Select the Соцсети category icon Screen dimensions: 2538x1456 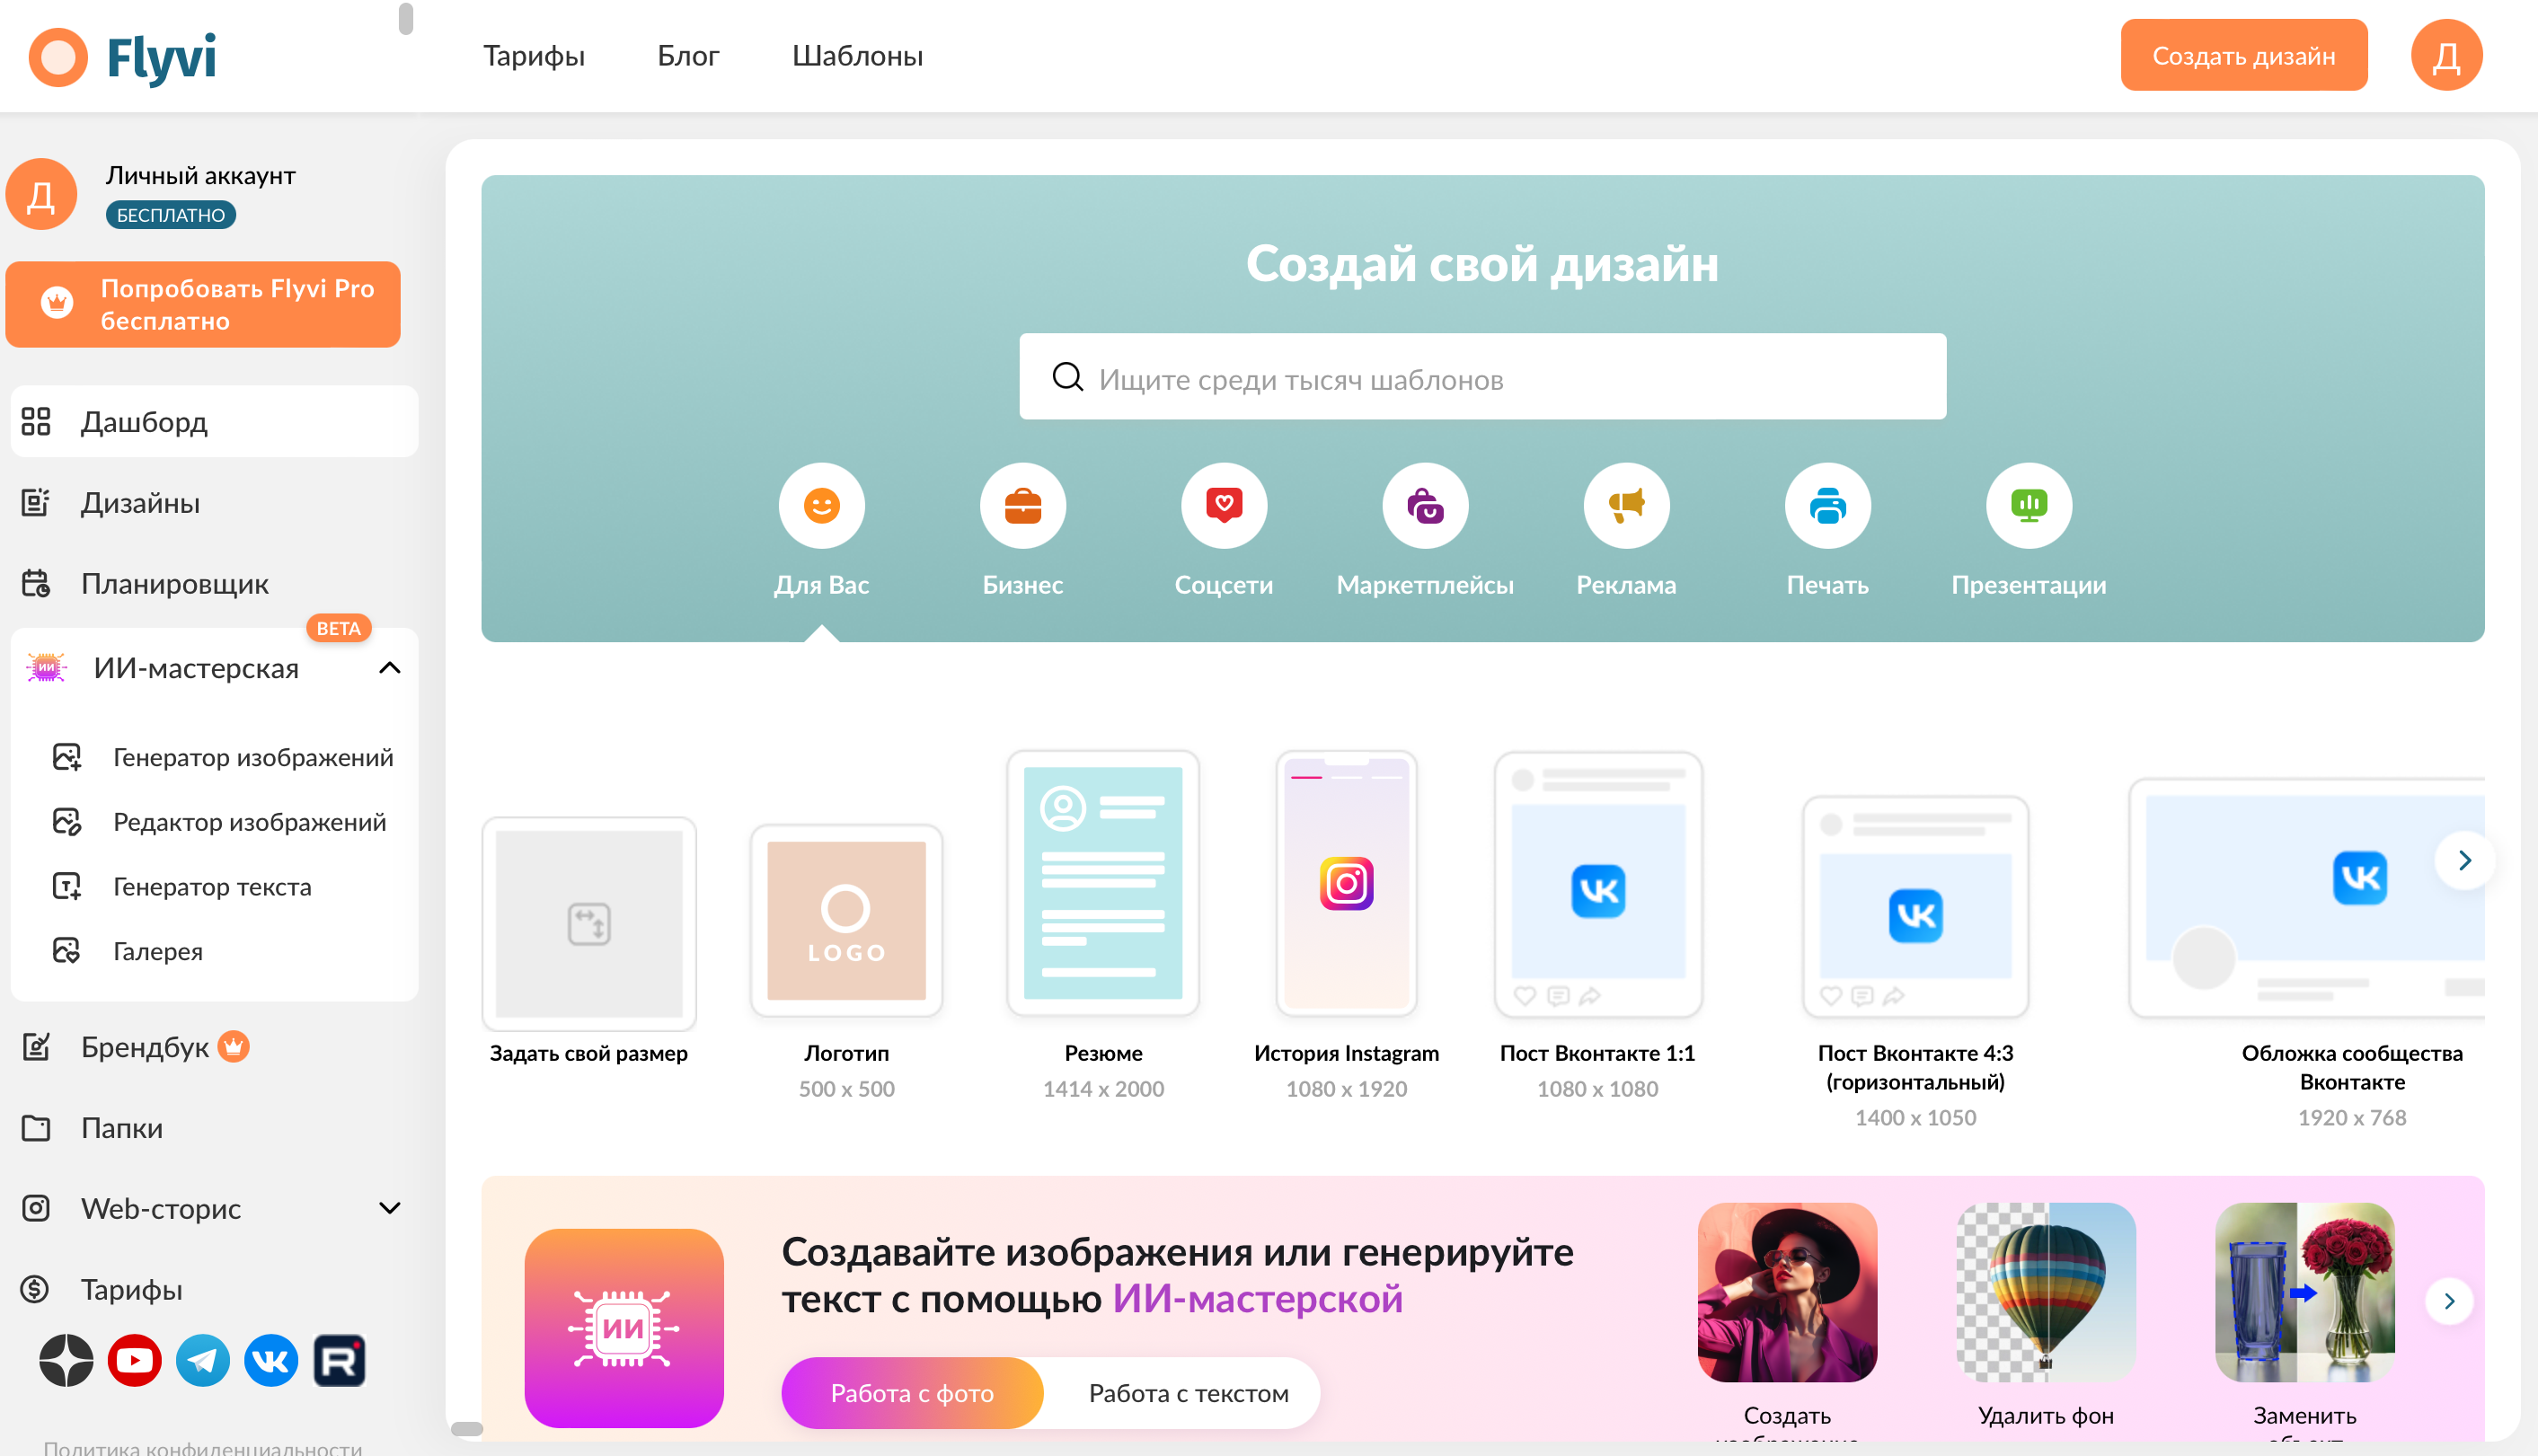click(1223, 506)
